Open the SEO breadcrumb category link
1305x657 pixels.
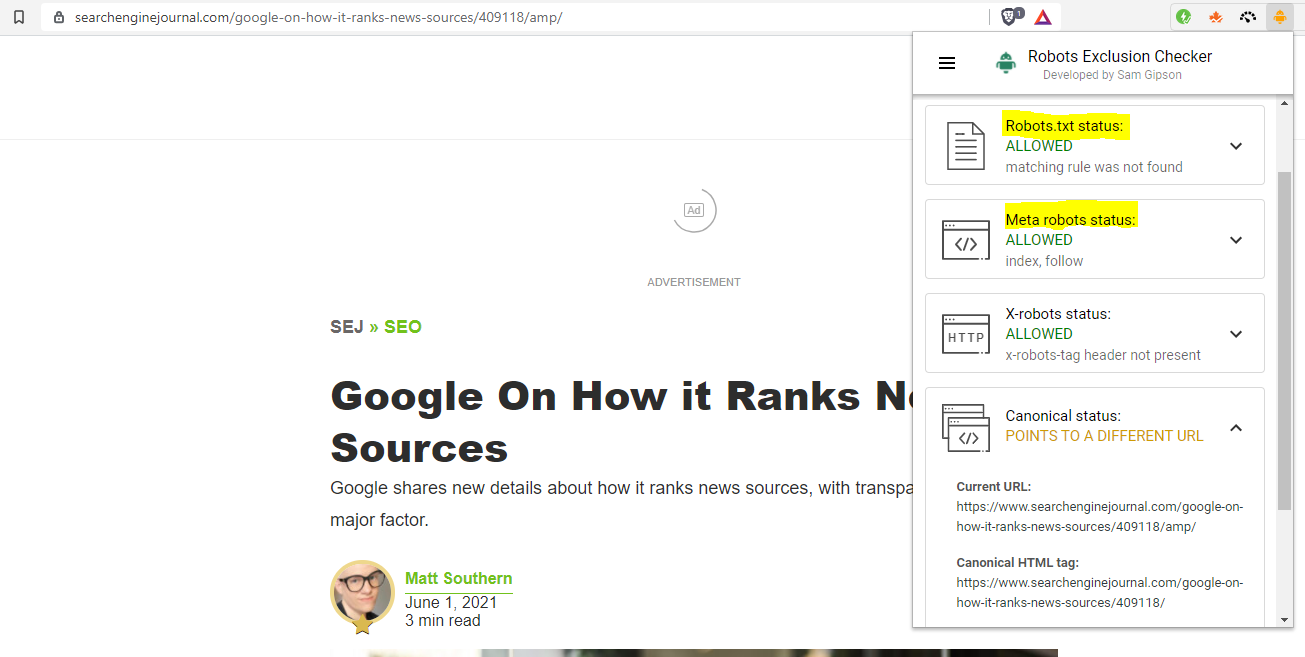tap(403, 327)
